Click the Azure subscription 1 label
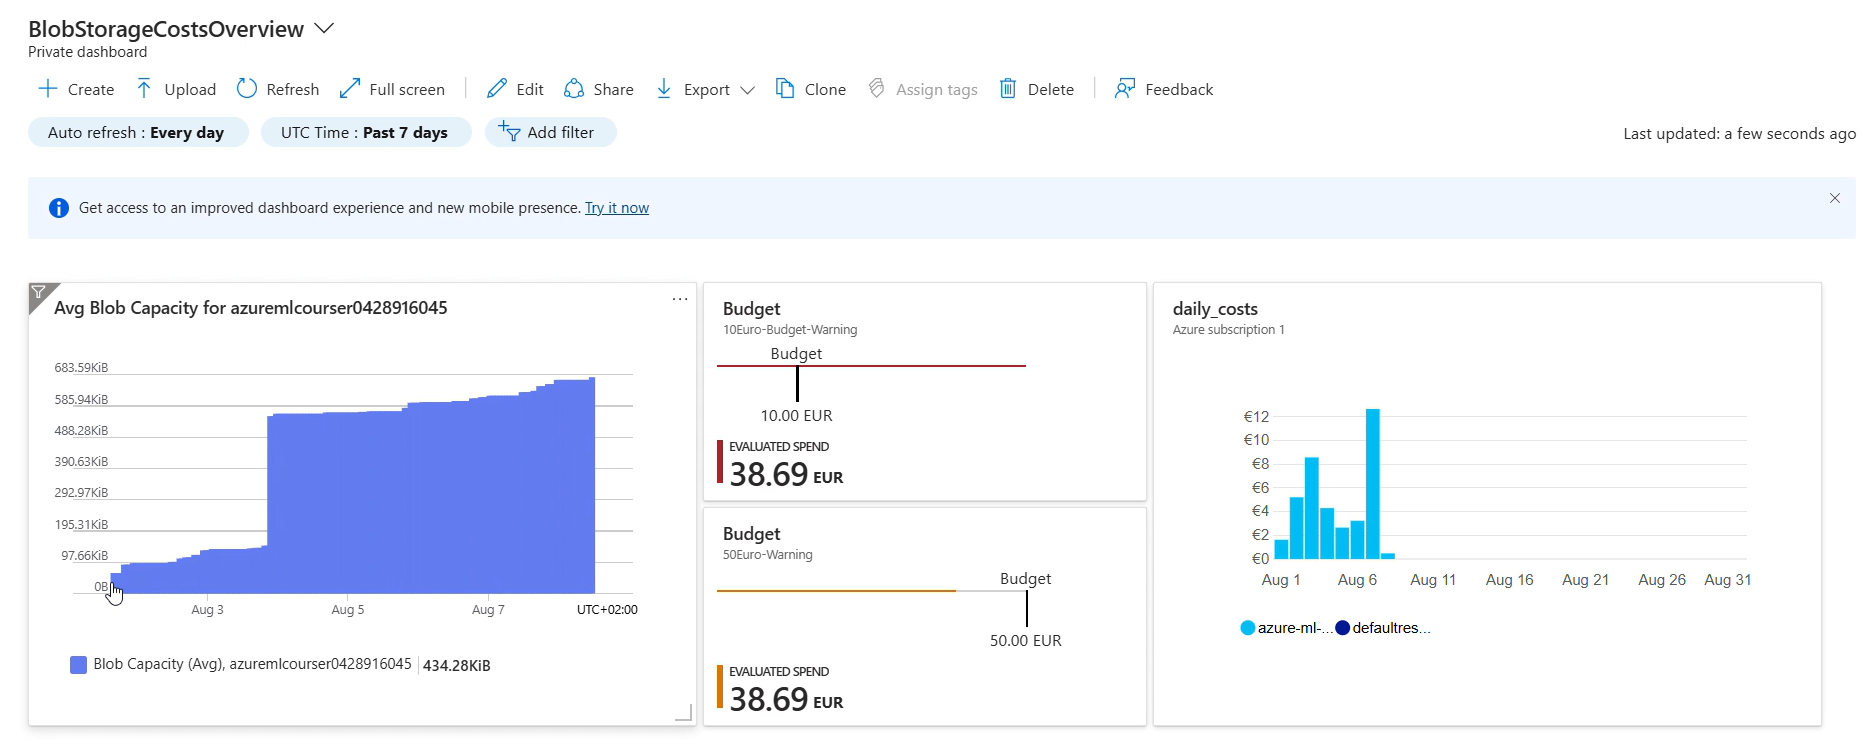 (x=1229, y=330)
